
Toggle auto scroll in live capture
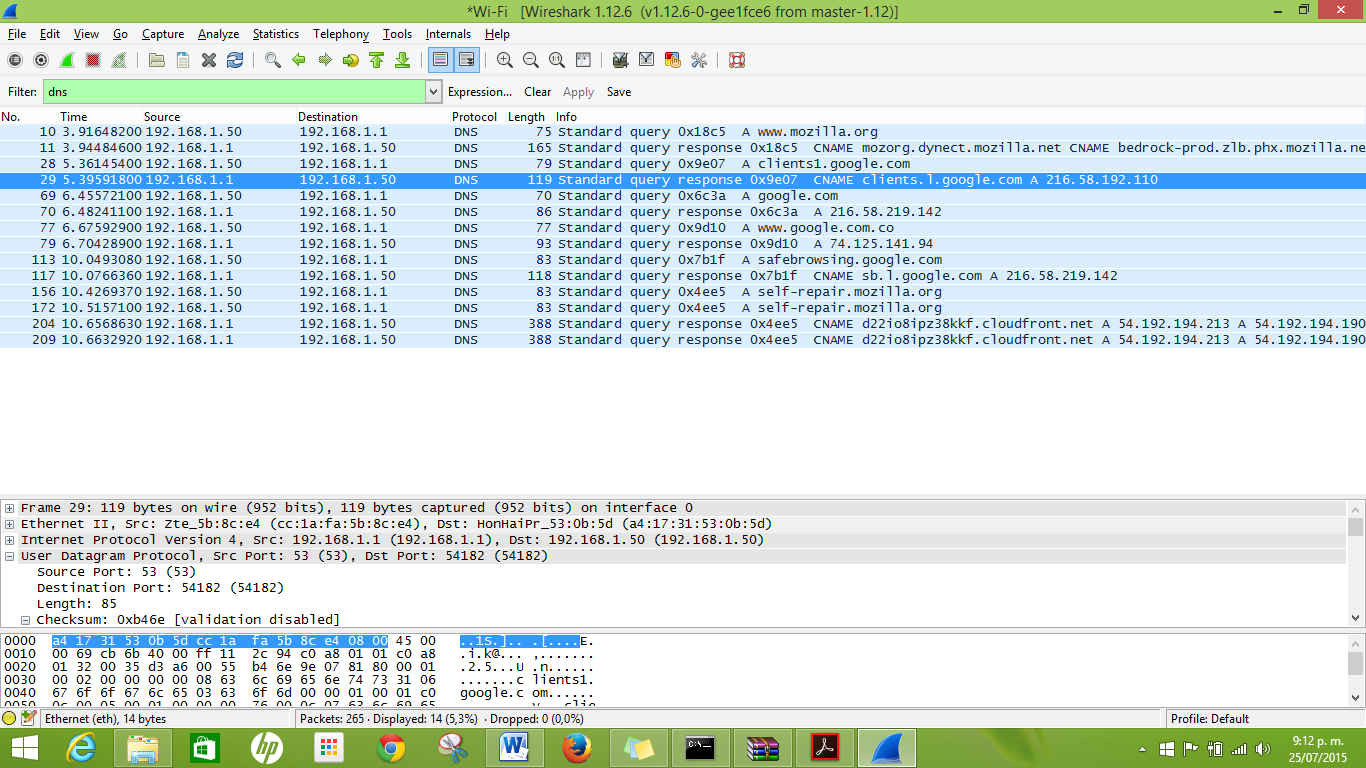466,60
